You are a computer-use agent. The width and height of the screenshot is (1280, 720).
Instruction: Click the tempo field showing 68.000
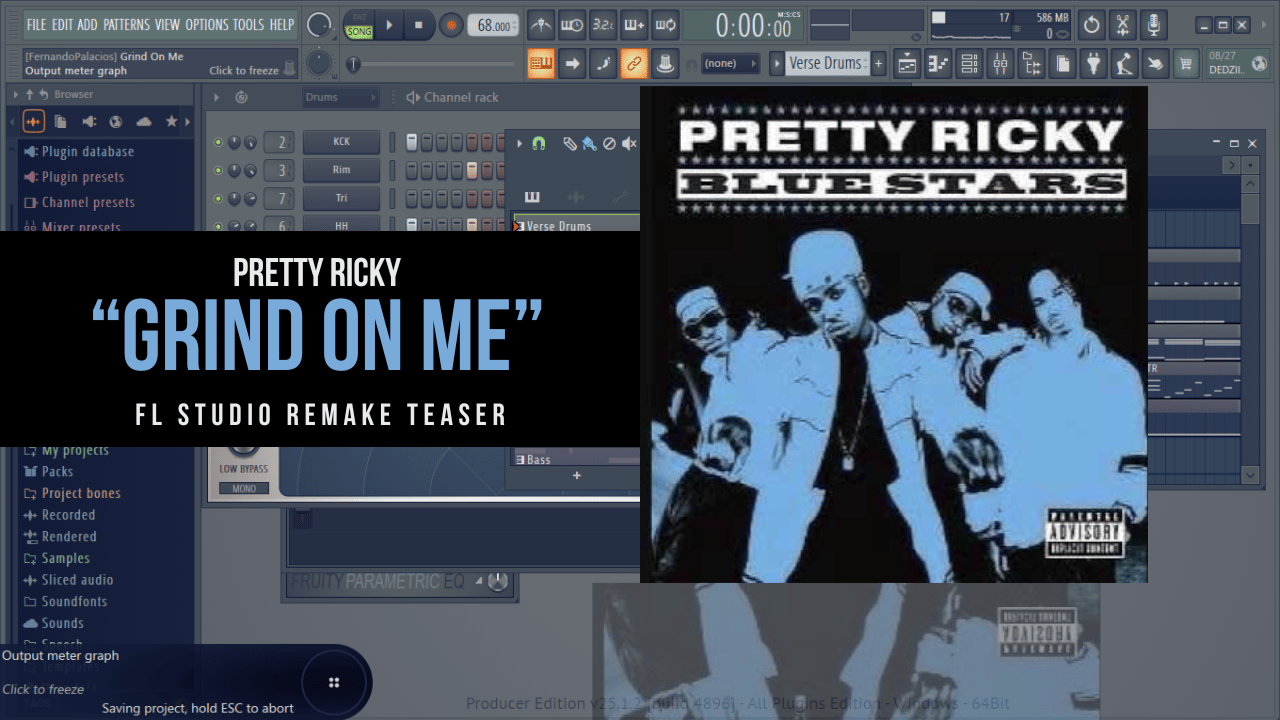click(x=493, y=26)
